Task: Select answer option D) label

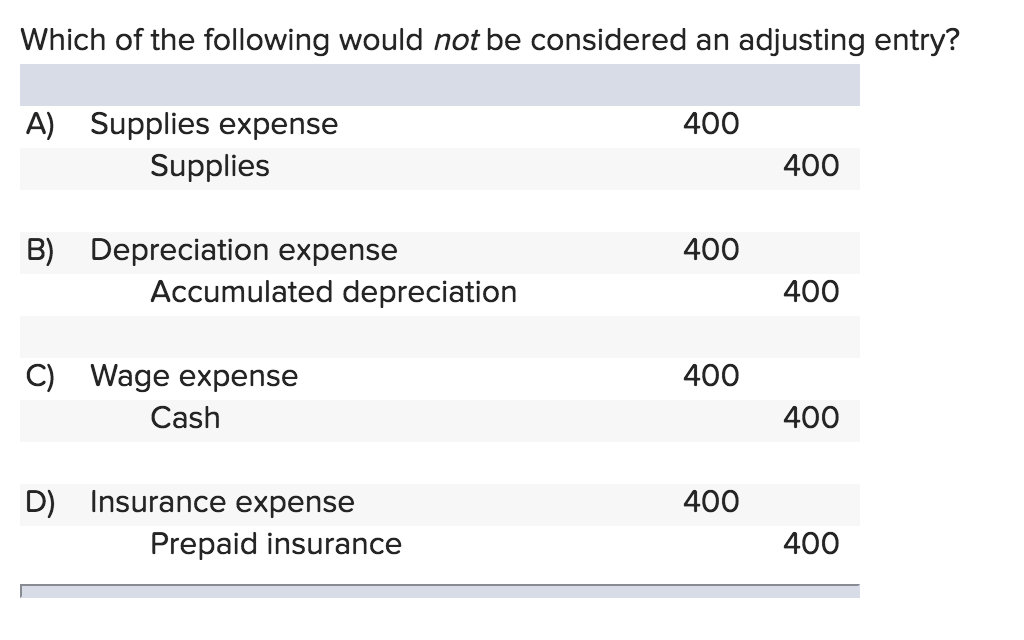Action: coord(40,502)
